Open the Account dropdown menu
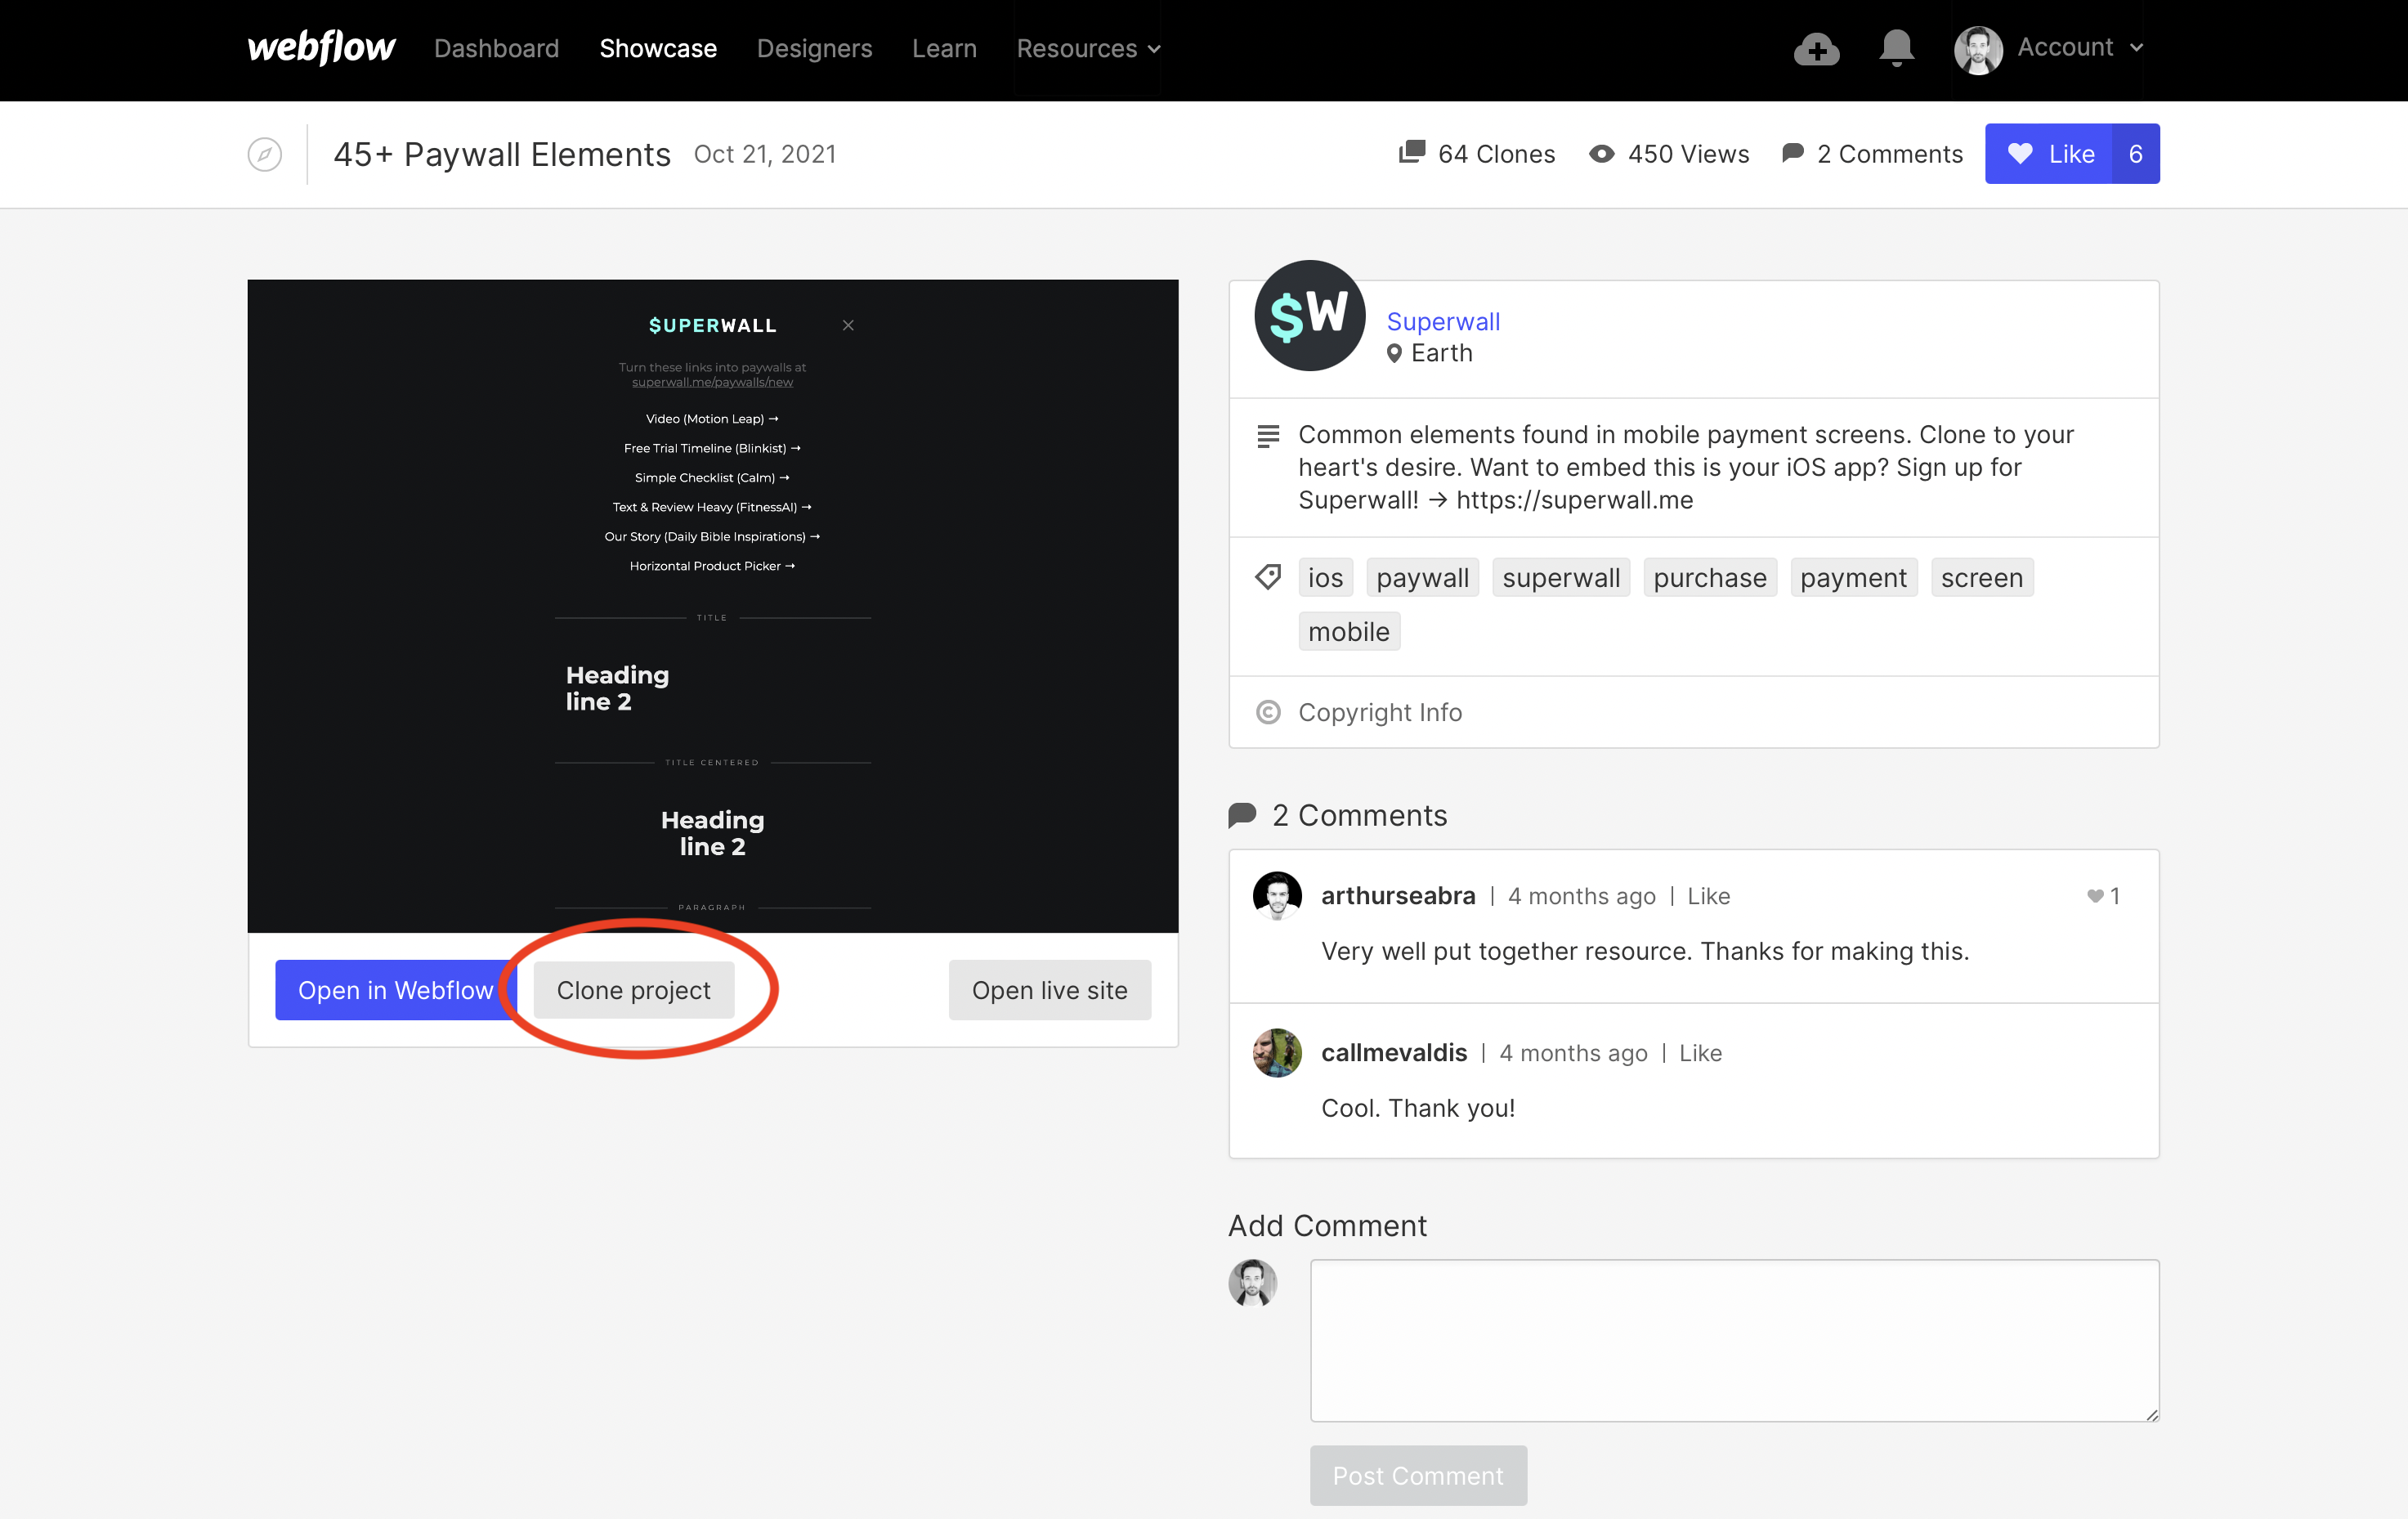This screenshot has width=2408, height=1519. point(2079,47)
